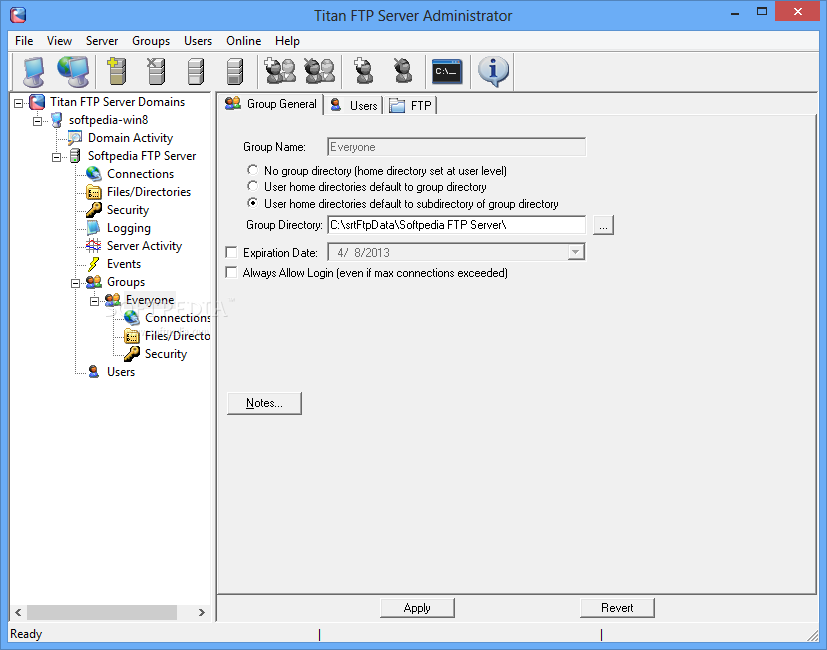Click the server-level Security key icon
827x650 pixels.
coord(94,209)
